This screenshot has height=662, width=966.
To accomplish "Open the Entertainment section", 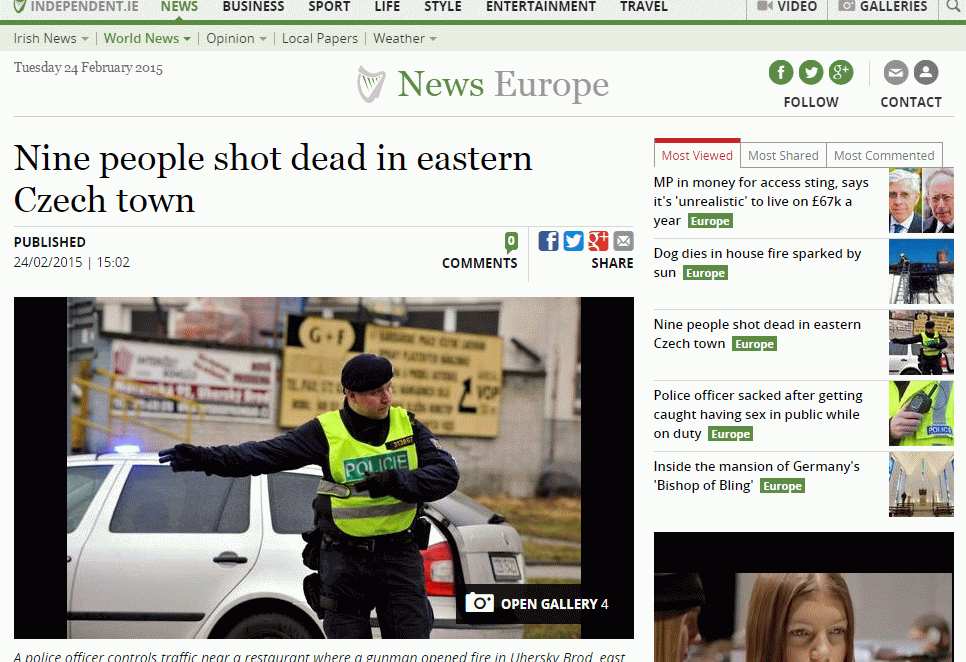I will [x=541, y=7].
